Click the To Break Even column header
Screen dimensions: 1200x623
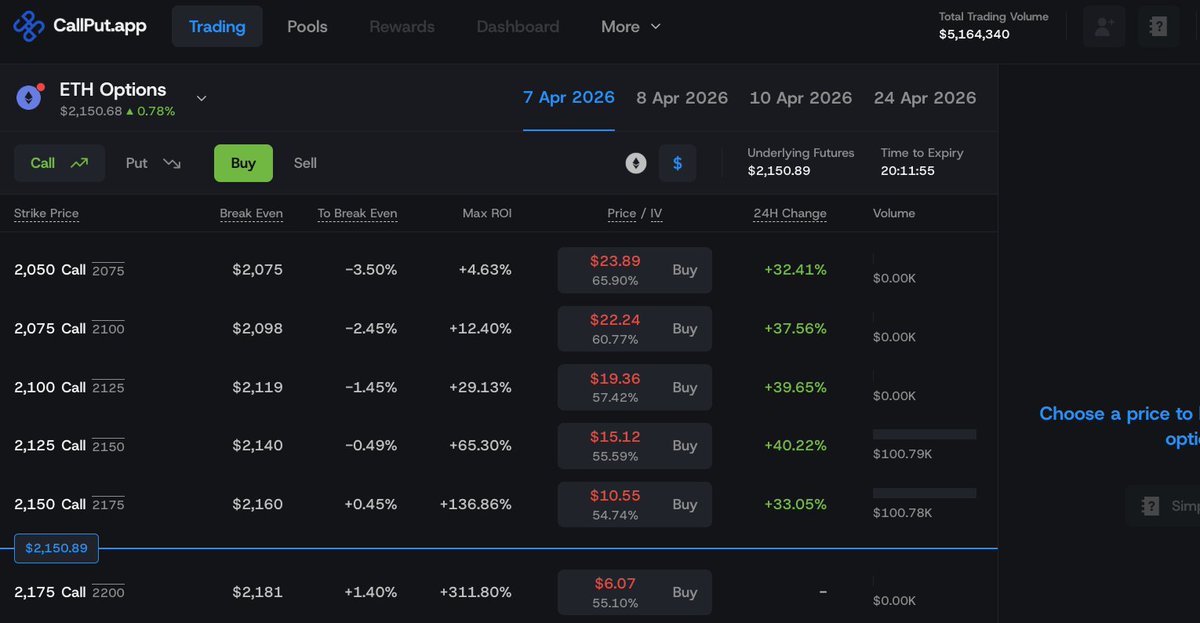(x=357, y=213)
